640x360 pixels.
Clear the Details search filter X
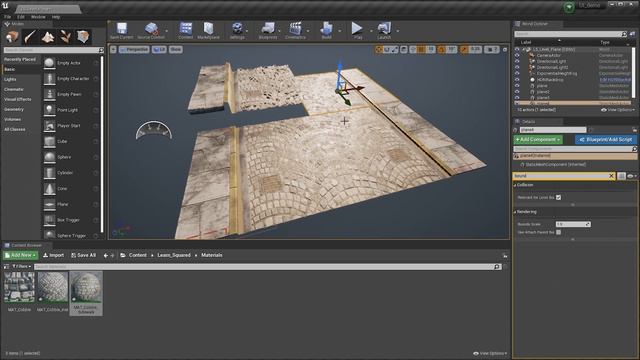click(611, 176)
